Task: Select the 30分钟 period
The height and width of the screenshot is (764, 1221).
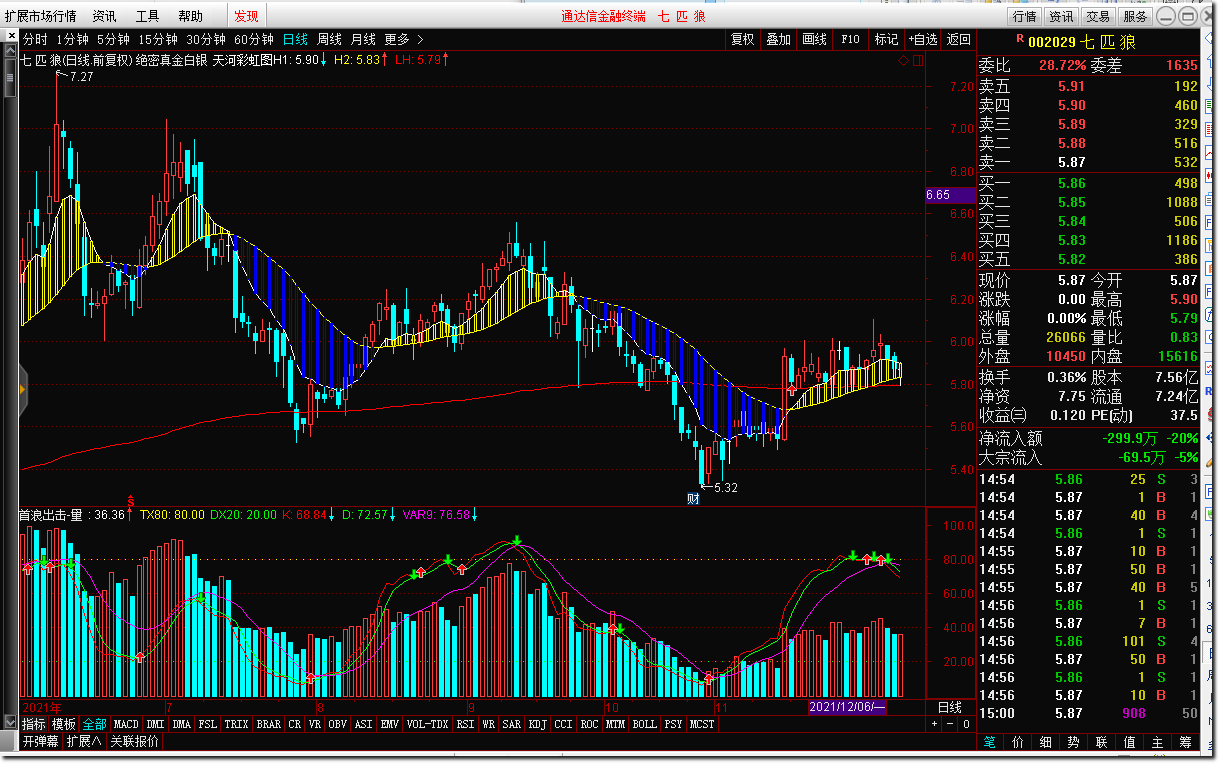Action: click(206, 40)
